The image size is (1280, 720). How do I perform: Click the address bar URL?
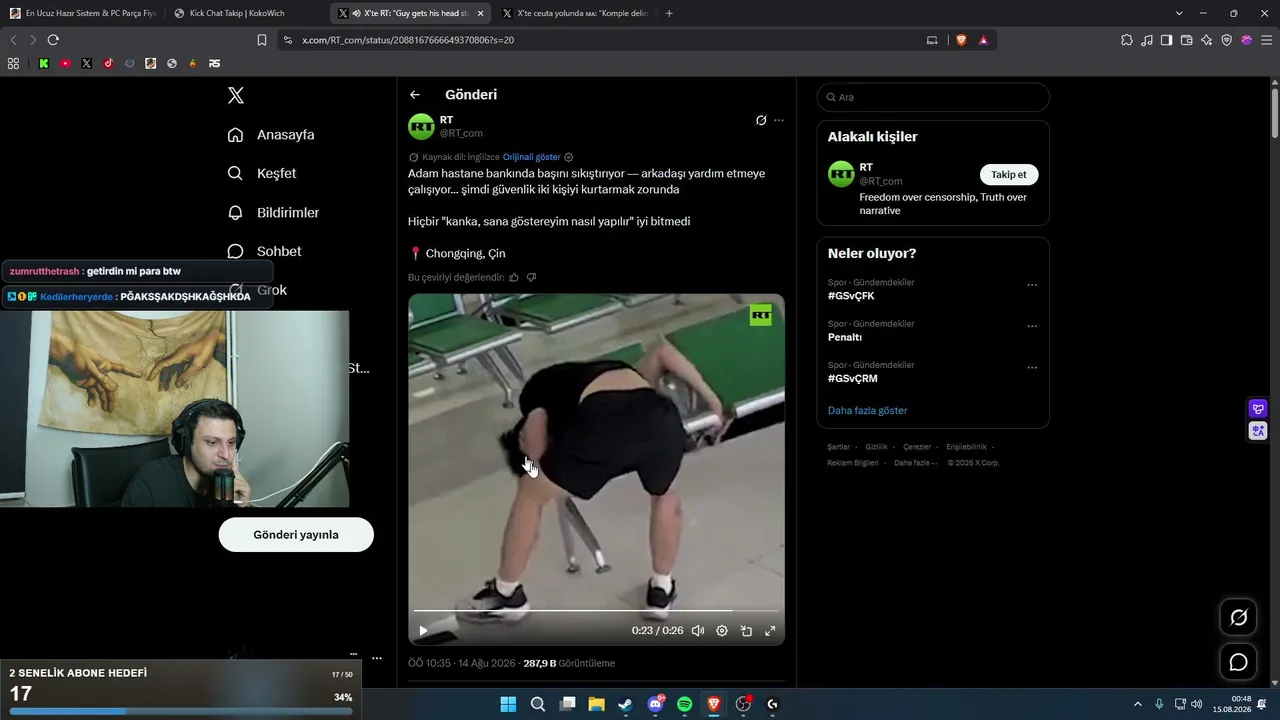pos(408,40)
